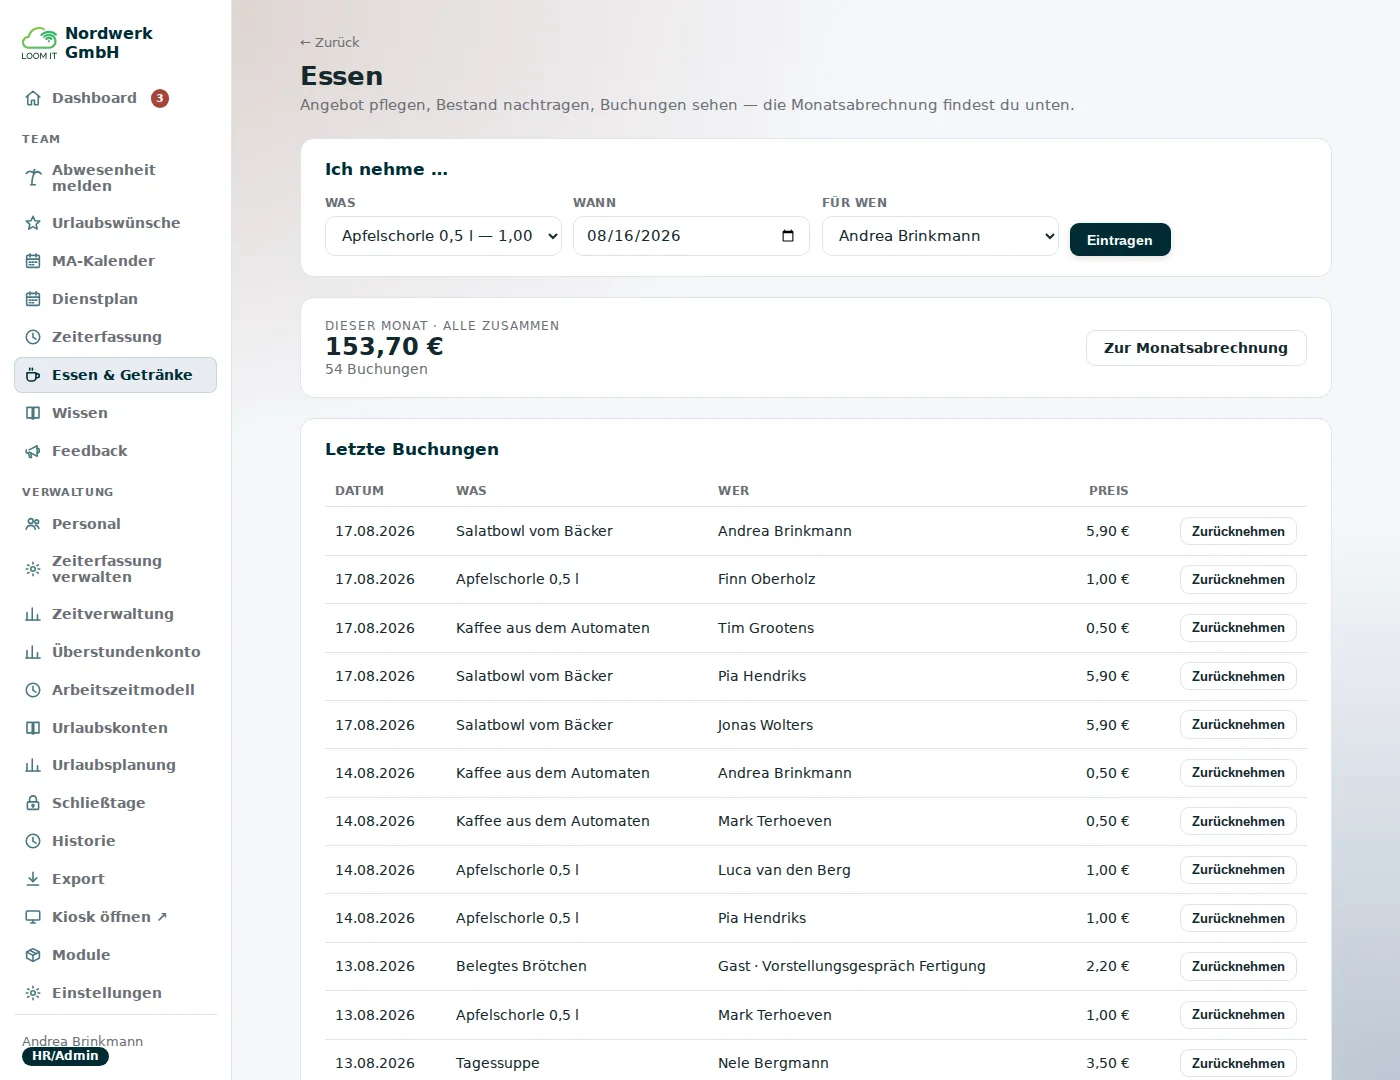Open the calendar picker in the Wann field
Viewport: 1400px width, 1080px height.
coord(788,236)
